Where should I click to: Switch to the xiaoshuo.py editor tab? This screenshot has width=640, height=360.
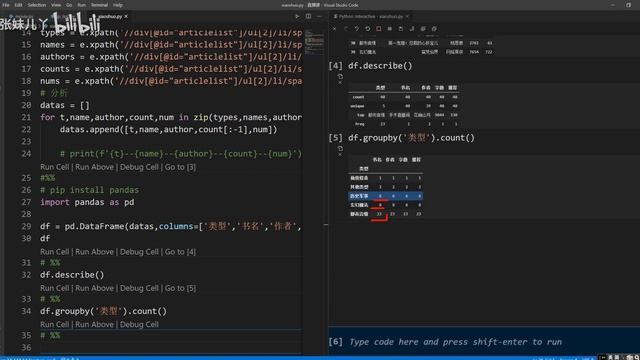(110, 16)
